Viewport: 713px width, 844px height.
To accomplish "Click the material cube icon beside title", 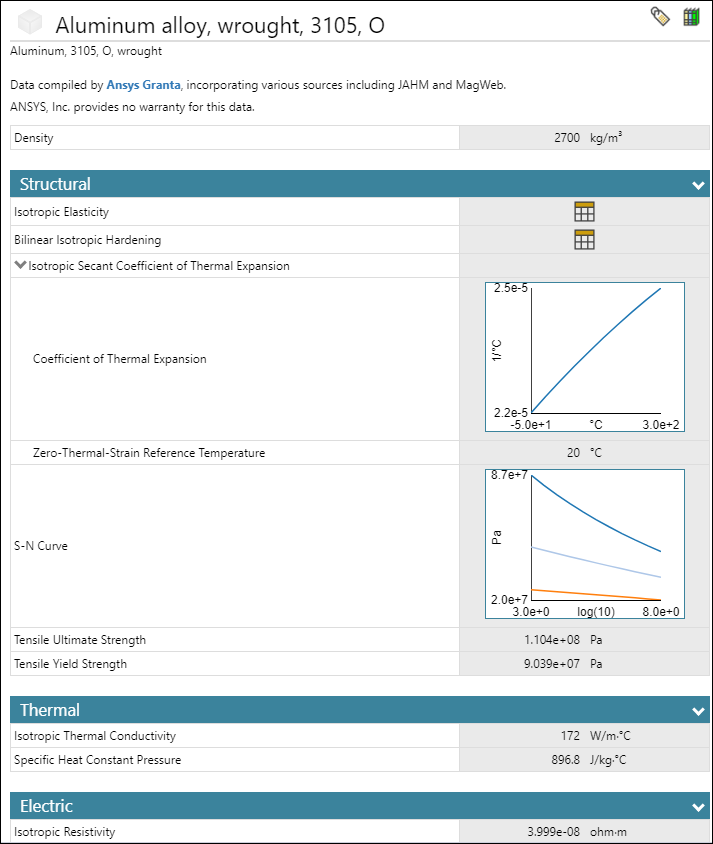I will click(x=31, y=23).
